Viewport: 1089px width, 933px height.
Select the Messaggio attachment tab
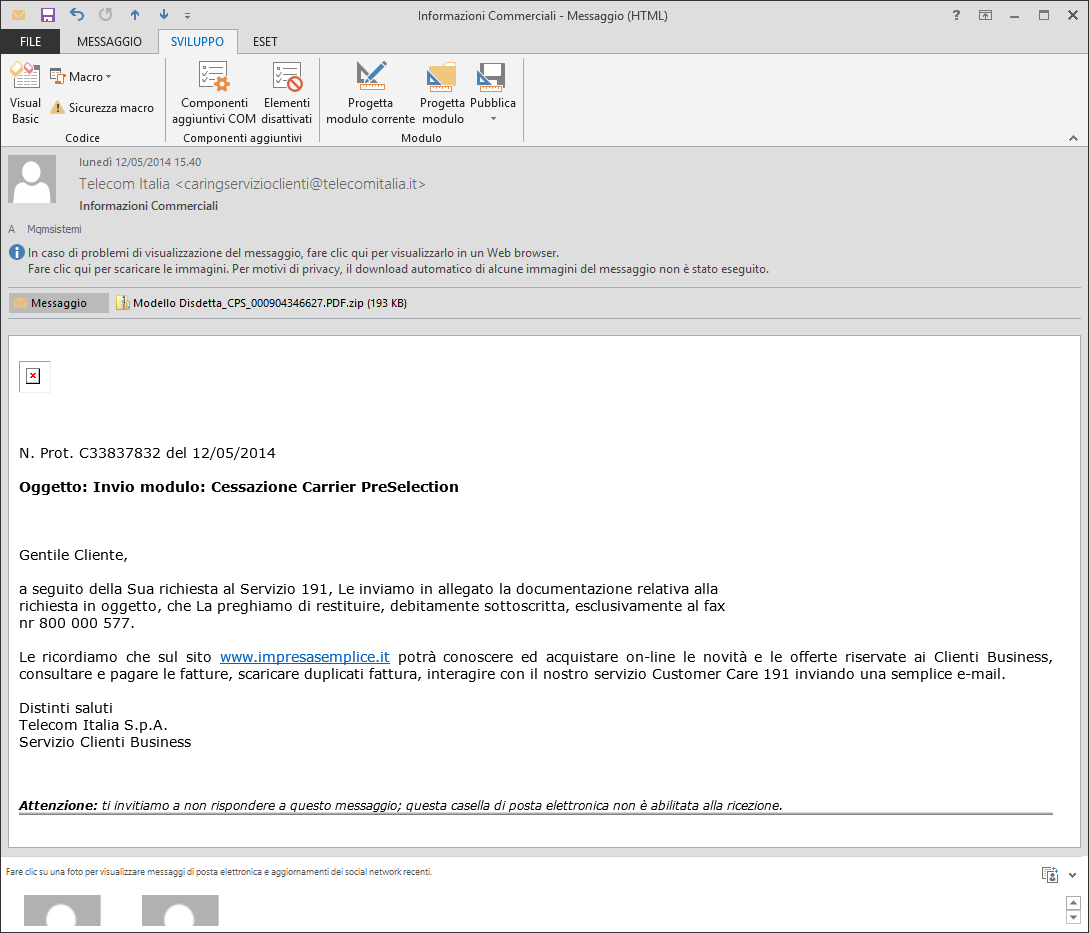point(58,303)
